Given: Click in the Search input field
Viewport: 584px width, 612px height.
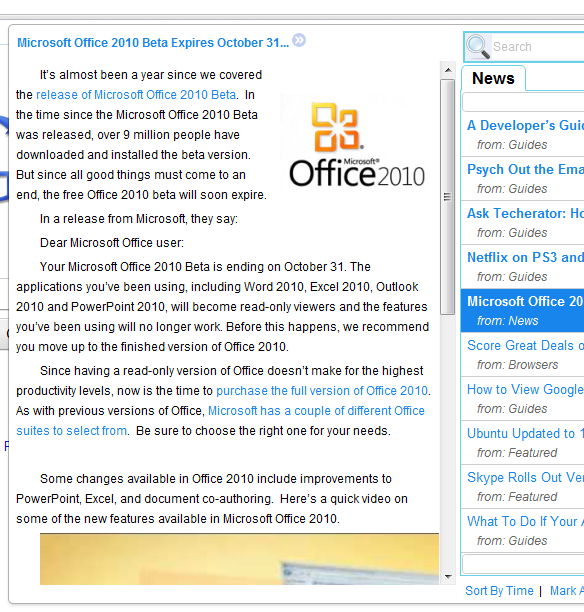Looking at the screenshot, I should pyautogui.click(x=538, y=47).
